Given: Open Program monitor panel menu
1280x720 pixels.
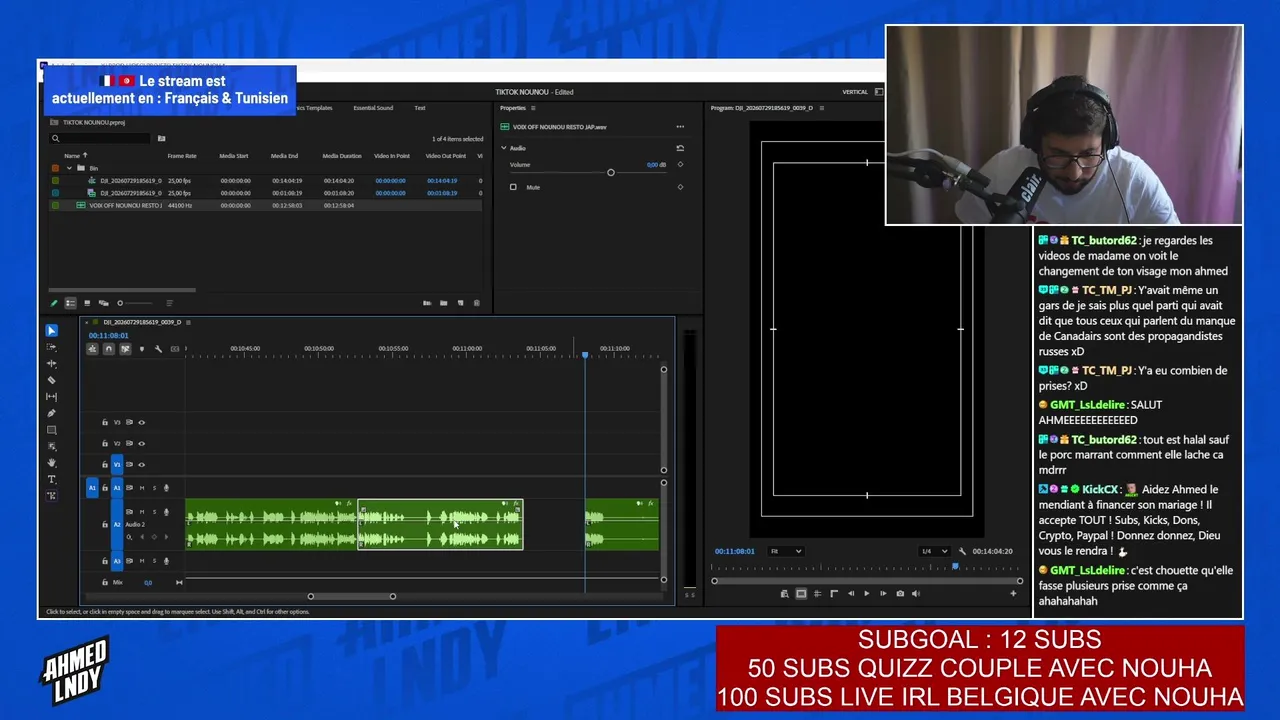Looking at the screenshot, I should point(821,108).
